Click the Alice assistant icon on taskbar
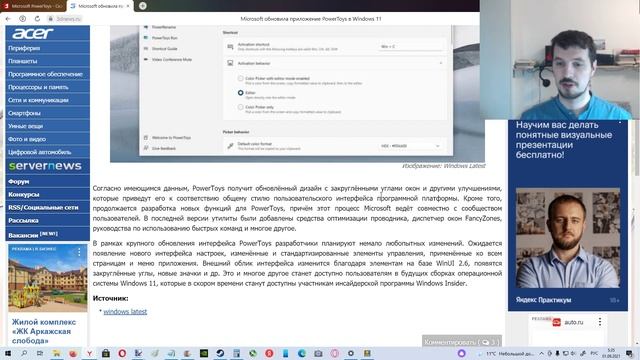Screen dimensions: 640x360 pos(462,353)
